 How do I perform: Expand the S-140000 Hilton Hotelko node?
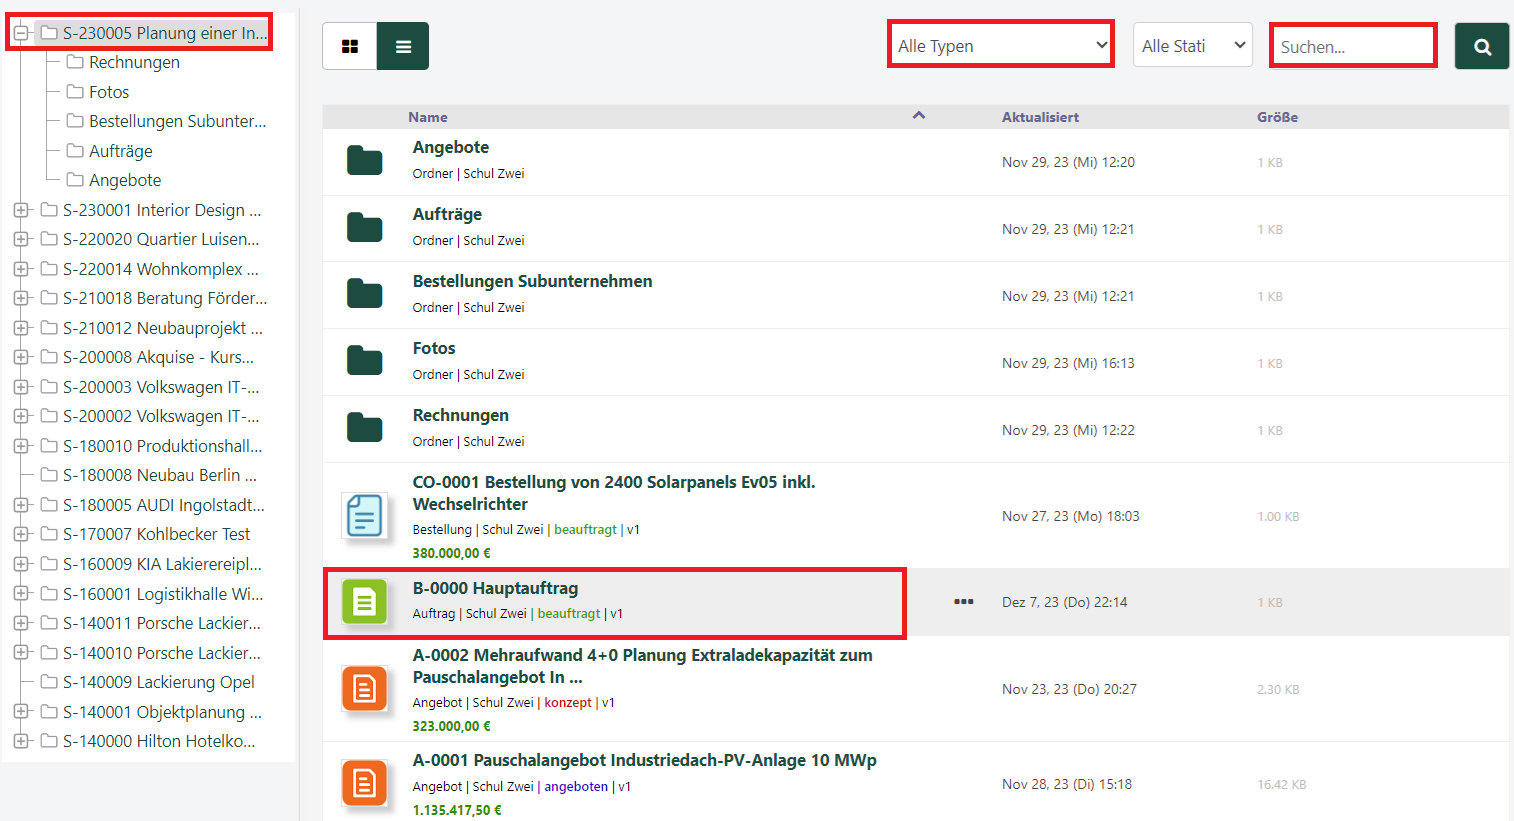point(21,741)
